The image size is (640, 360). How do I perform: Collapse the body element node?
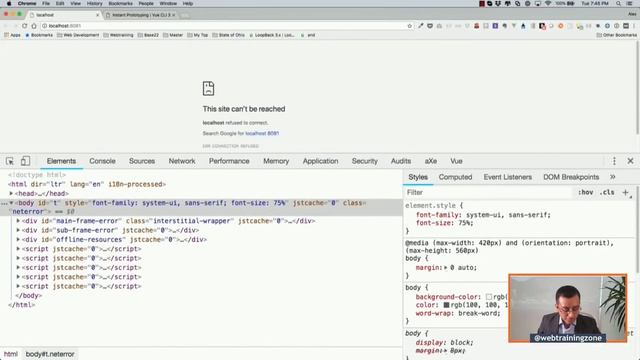11,203
